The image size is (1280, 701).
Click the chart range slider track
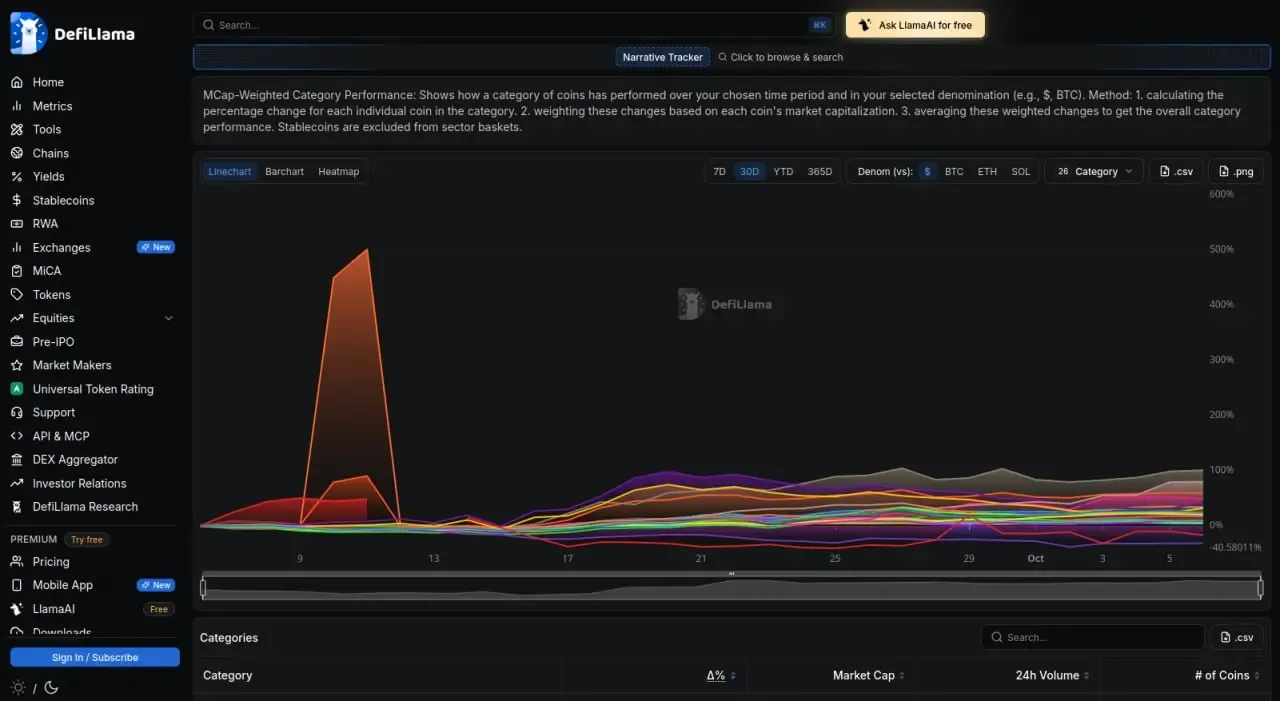coord(732,589)
